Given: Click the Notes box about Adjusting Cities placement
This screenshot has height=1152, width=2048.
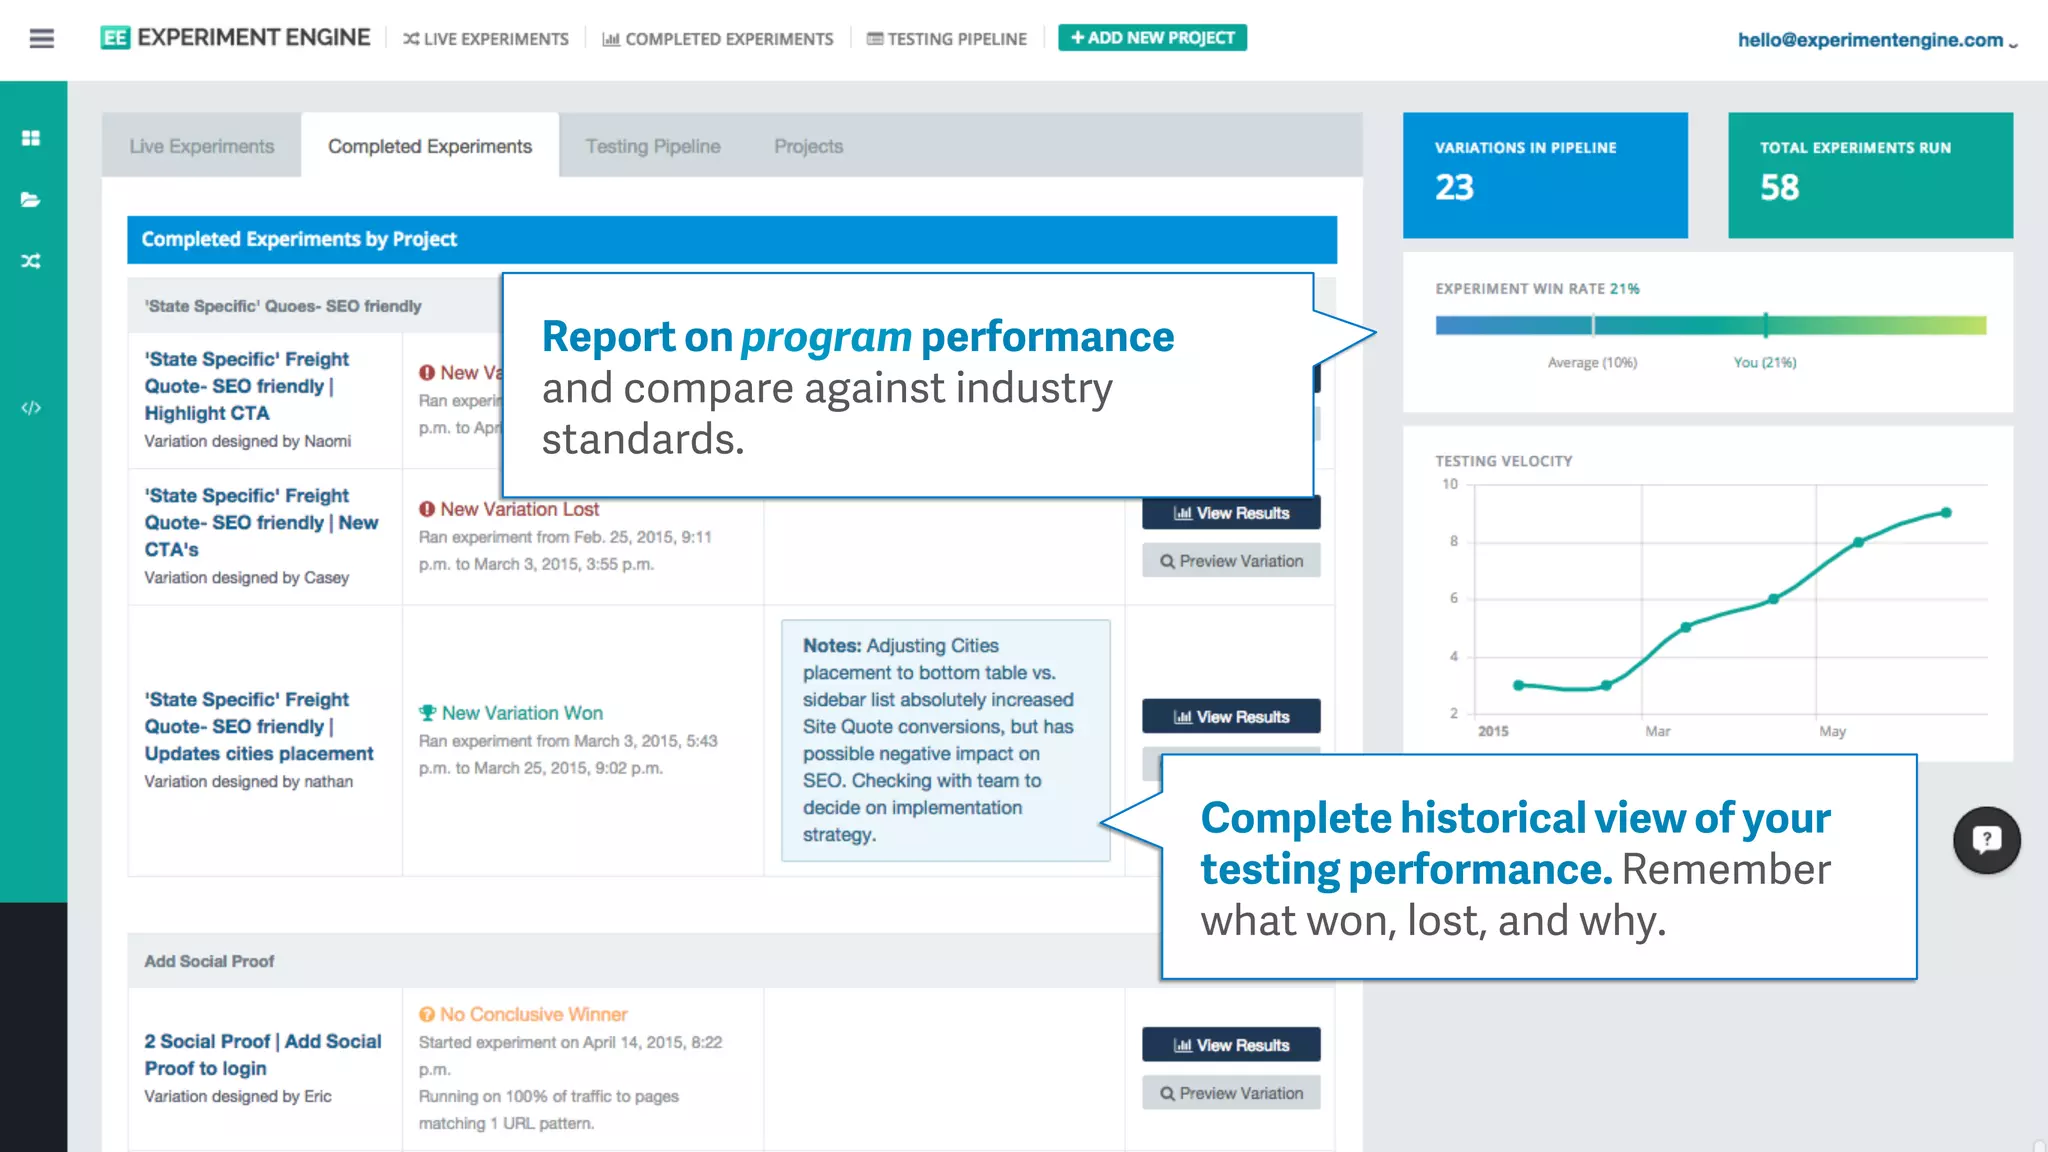Looking at the screenshot, I should pos(945,740).
